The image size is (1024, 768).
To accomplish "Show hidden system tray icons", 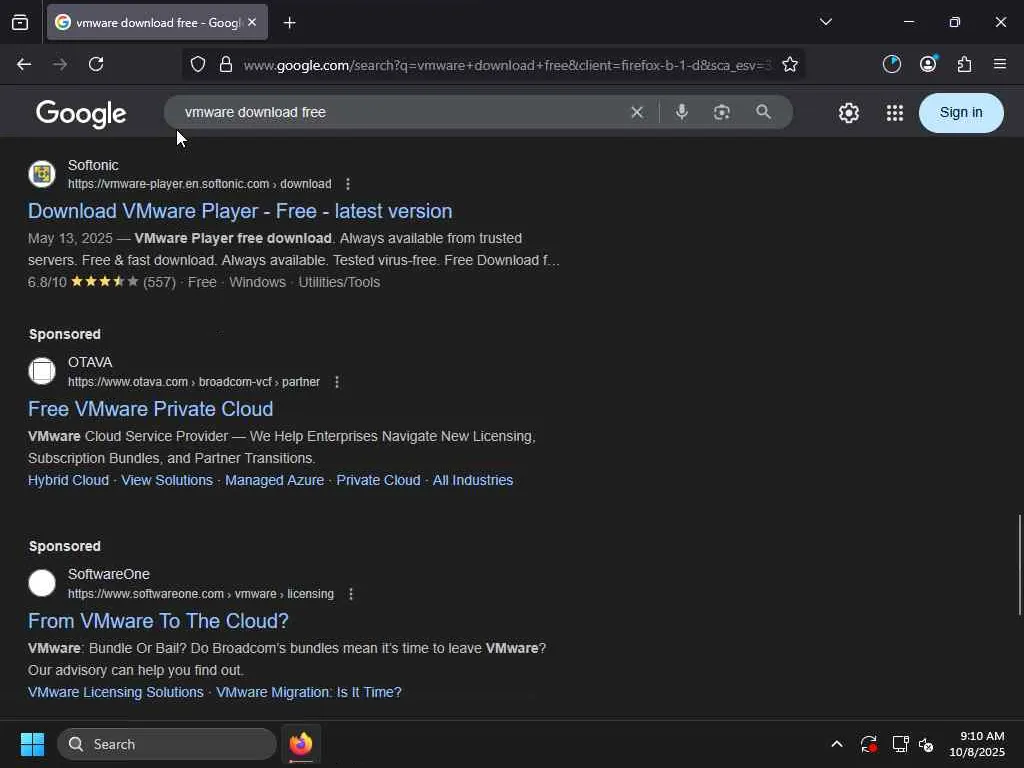I will click(x=837, y=744).
